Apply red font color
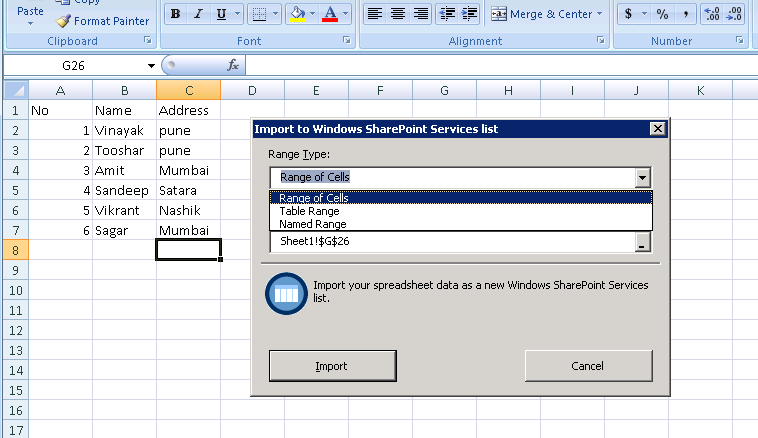Image resolution: width=758 pixels, height=438 pixels. coord(330,14)
